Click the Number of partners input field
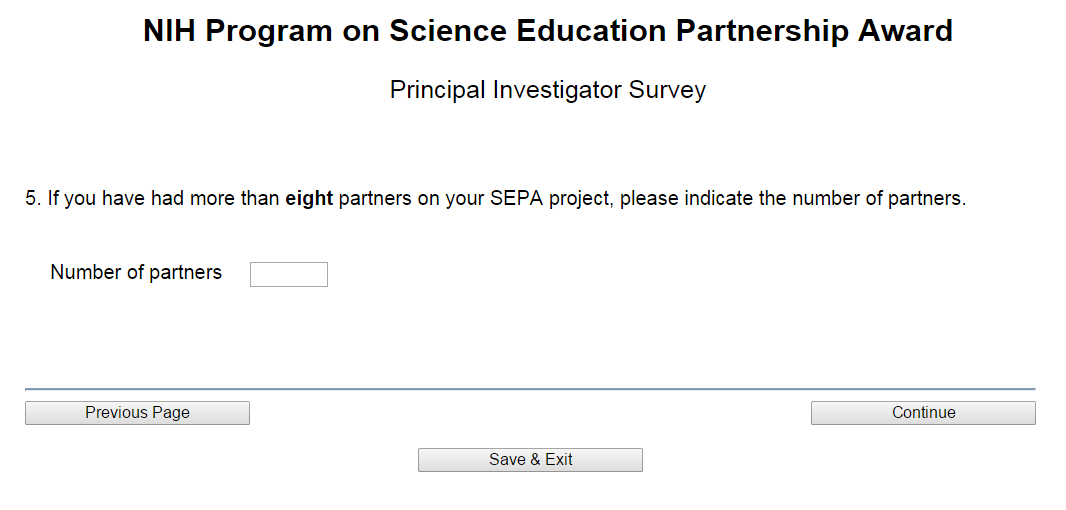The height and width of the screenshot is (510, 1066). (288, 274)
